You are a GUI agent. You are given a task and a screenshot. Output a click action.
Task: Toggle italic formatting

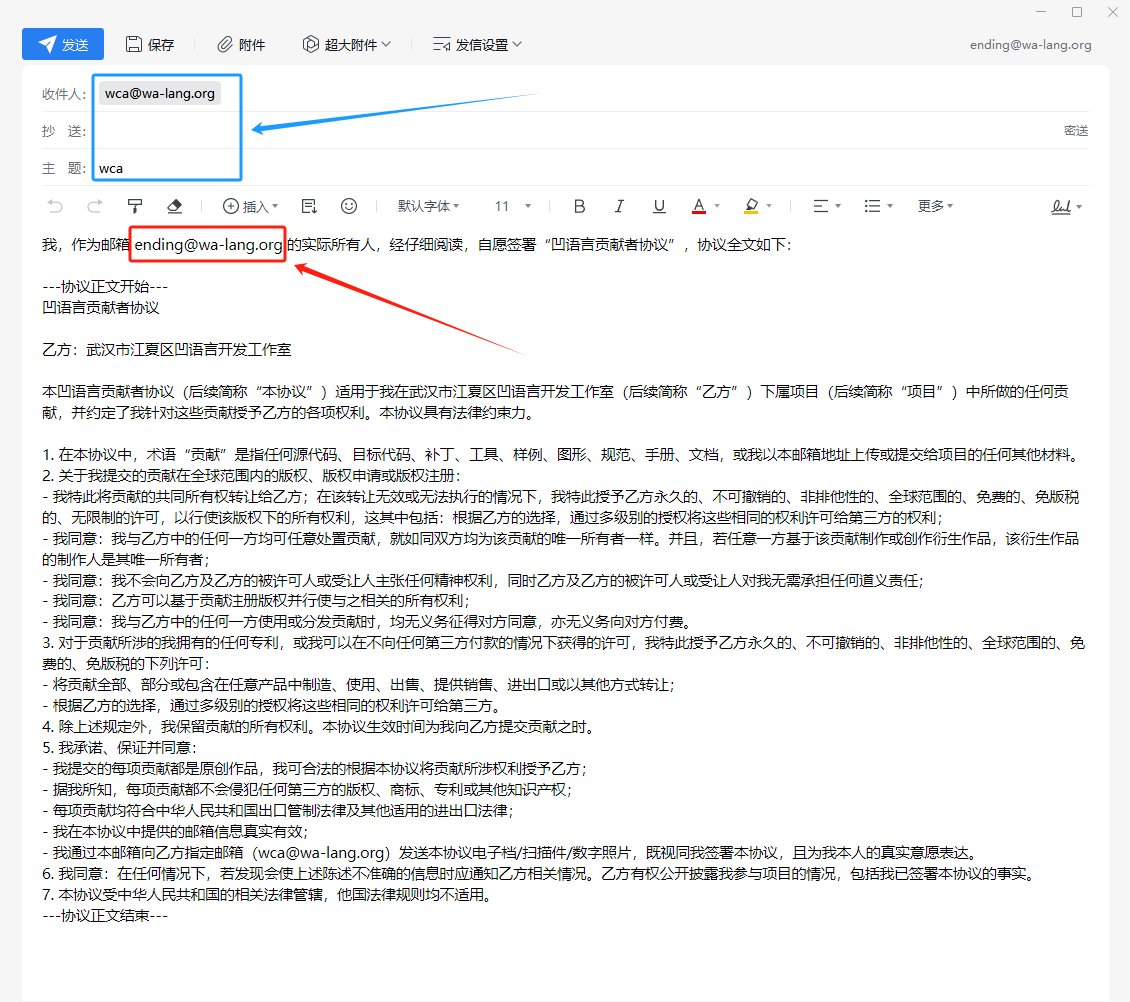tap(619, 206)
